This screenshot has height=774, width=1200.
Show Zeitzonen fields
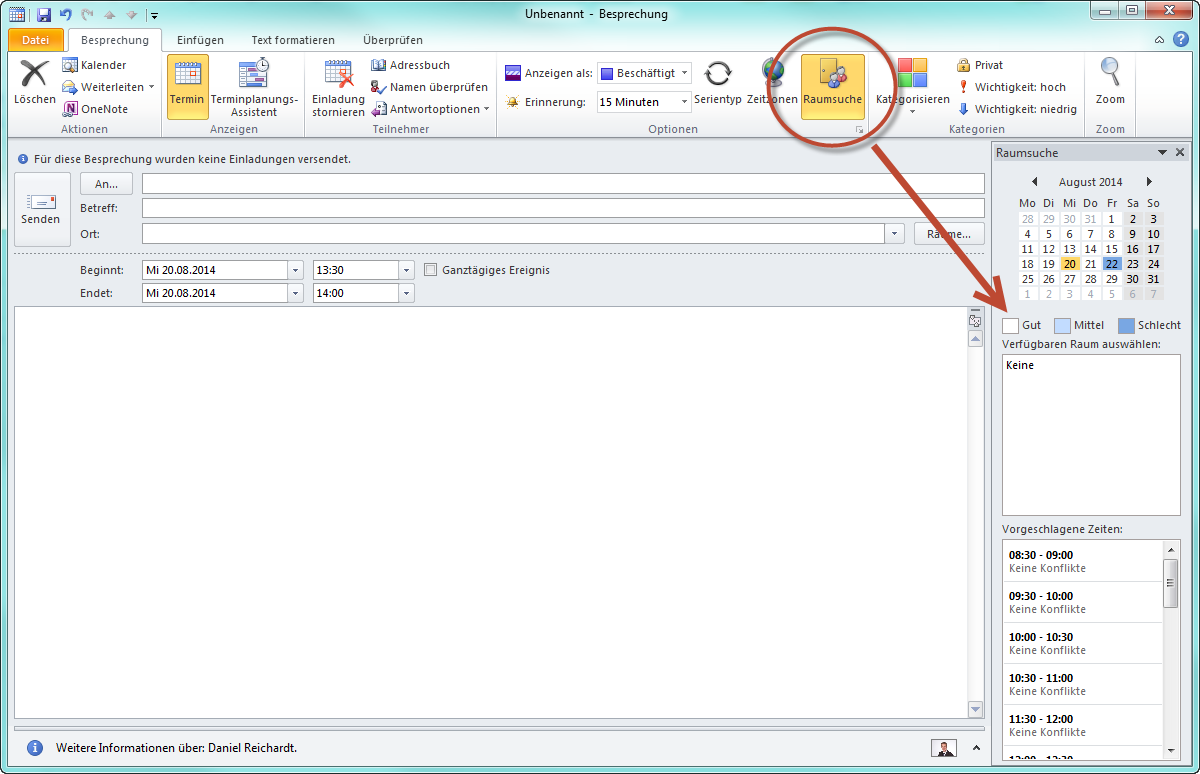772,82
